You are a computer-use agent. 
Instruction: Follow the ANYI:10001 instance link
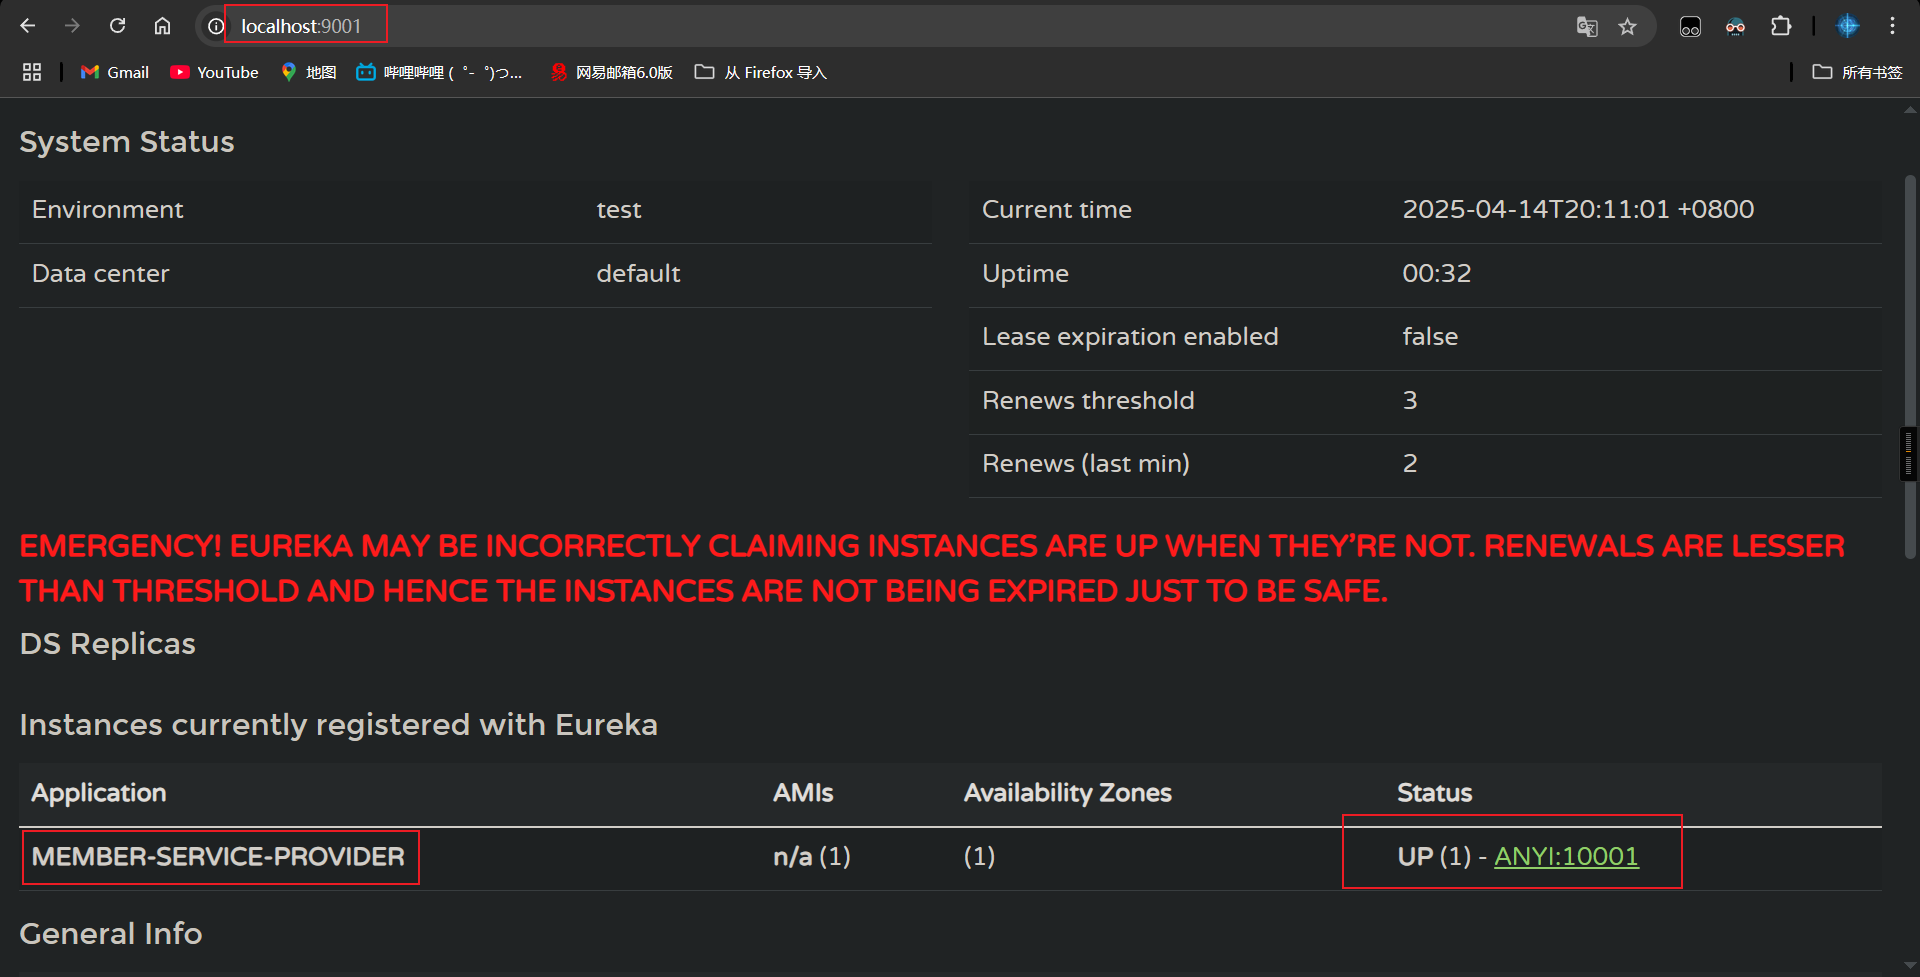1566,857
